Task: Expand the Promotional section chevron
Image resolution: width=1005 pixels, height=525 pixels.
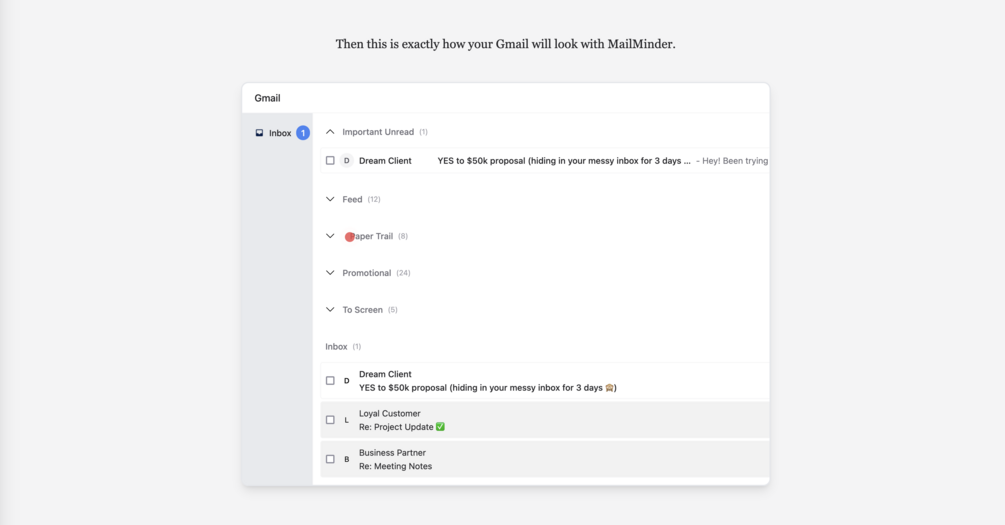Action: tap(330, 273)
